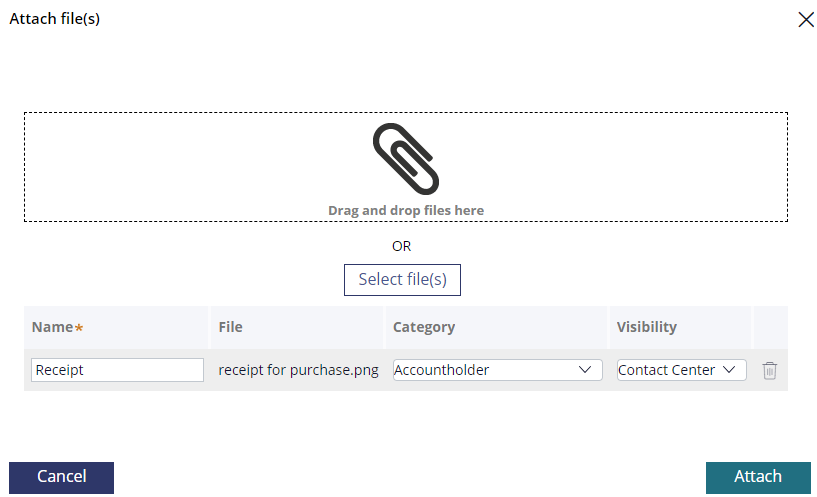Open the Select file(s) browser

(402, 280)
